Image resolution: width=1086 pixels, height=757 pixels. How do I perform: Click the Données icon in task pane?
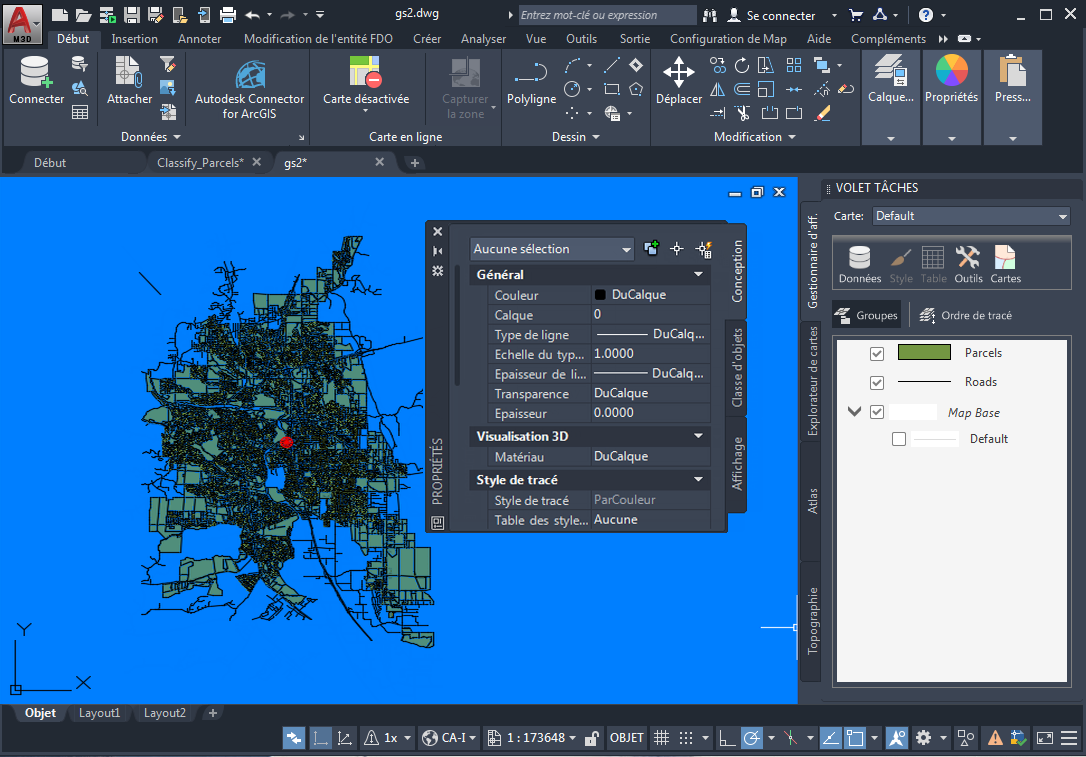point(860,264)
